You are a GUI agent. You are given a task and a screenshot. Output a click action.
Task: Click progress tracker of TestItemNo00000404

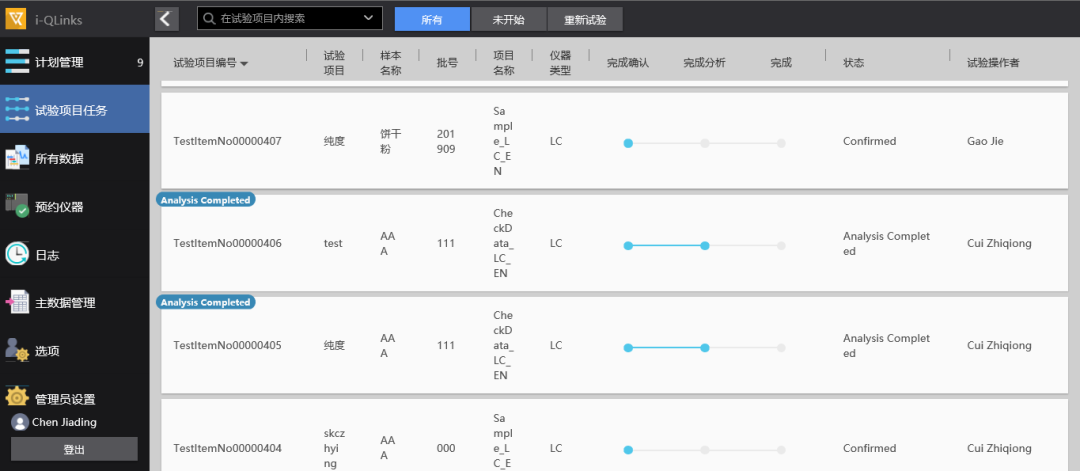[x=704, y=450]
